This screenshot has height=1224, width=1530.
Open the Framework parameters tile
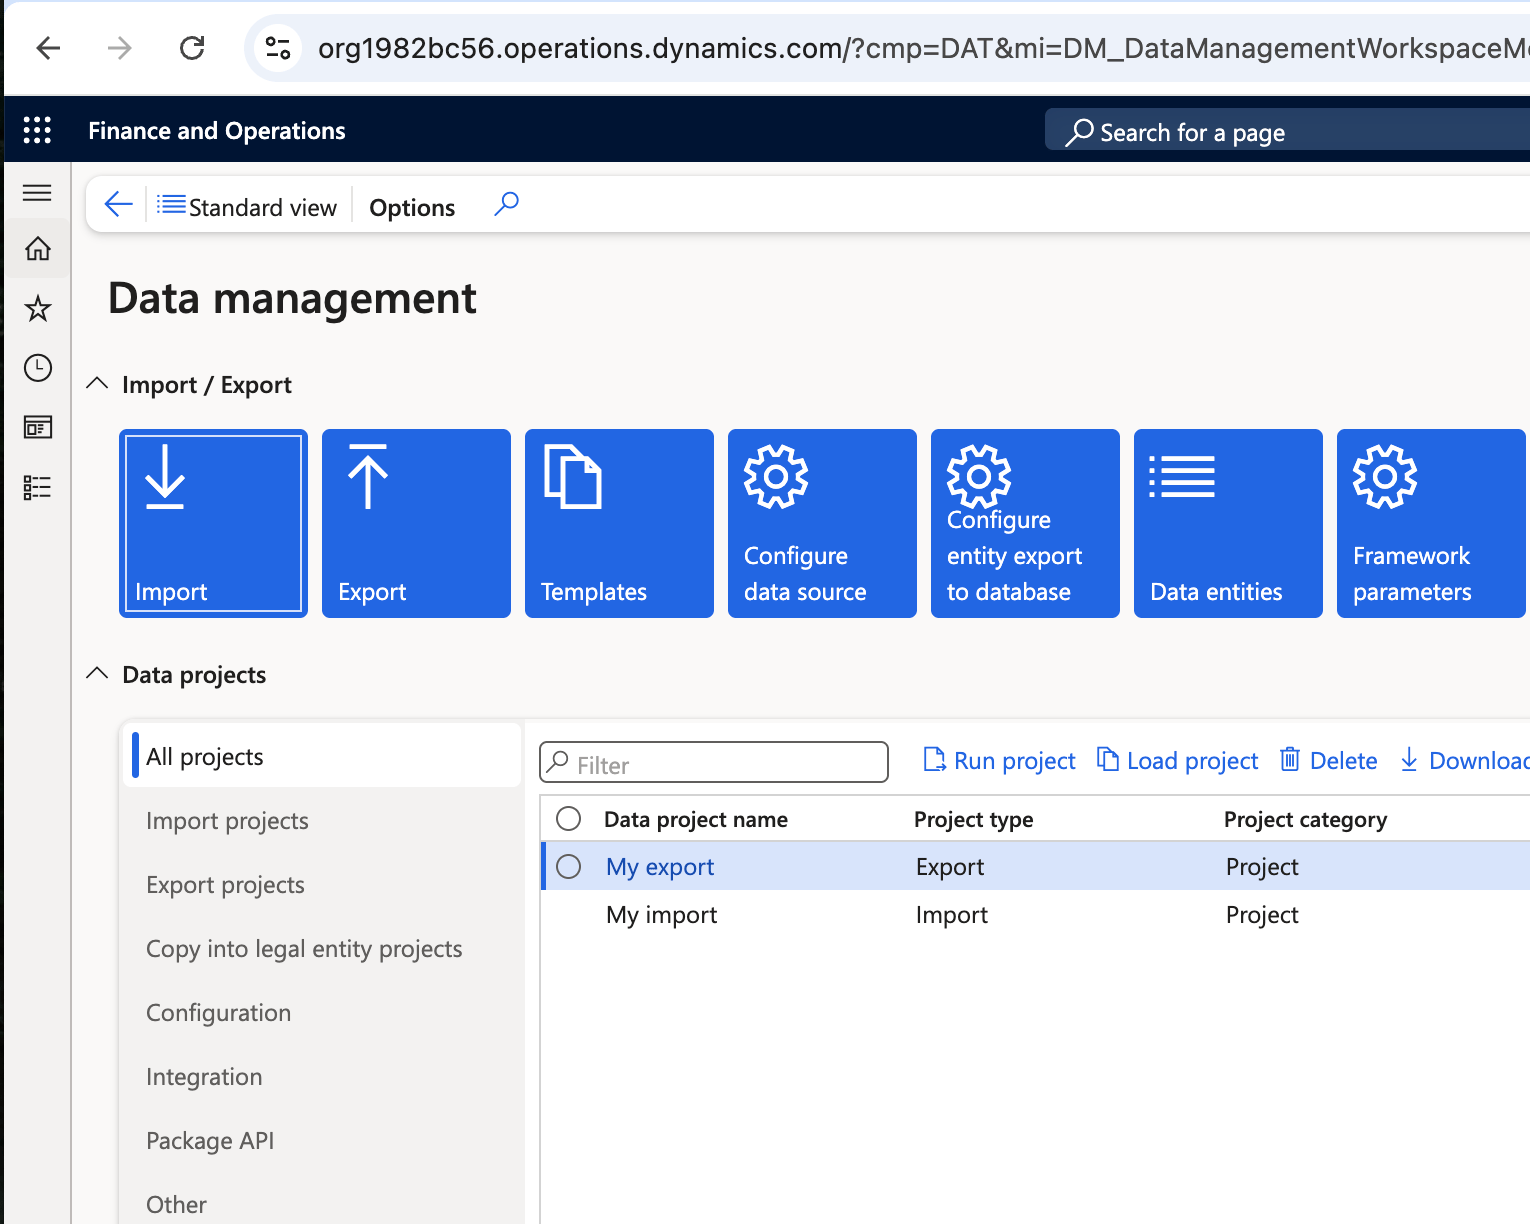[x=1431, y=523]
